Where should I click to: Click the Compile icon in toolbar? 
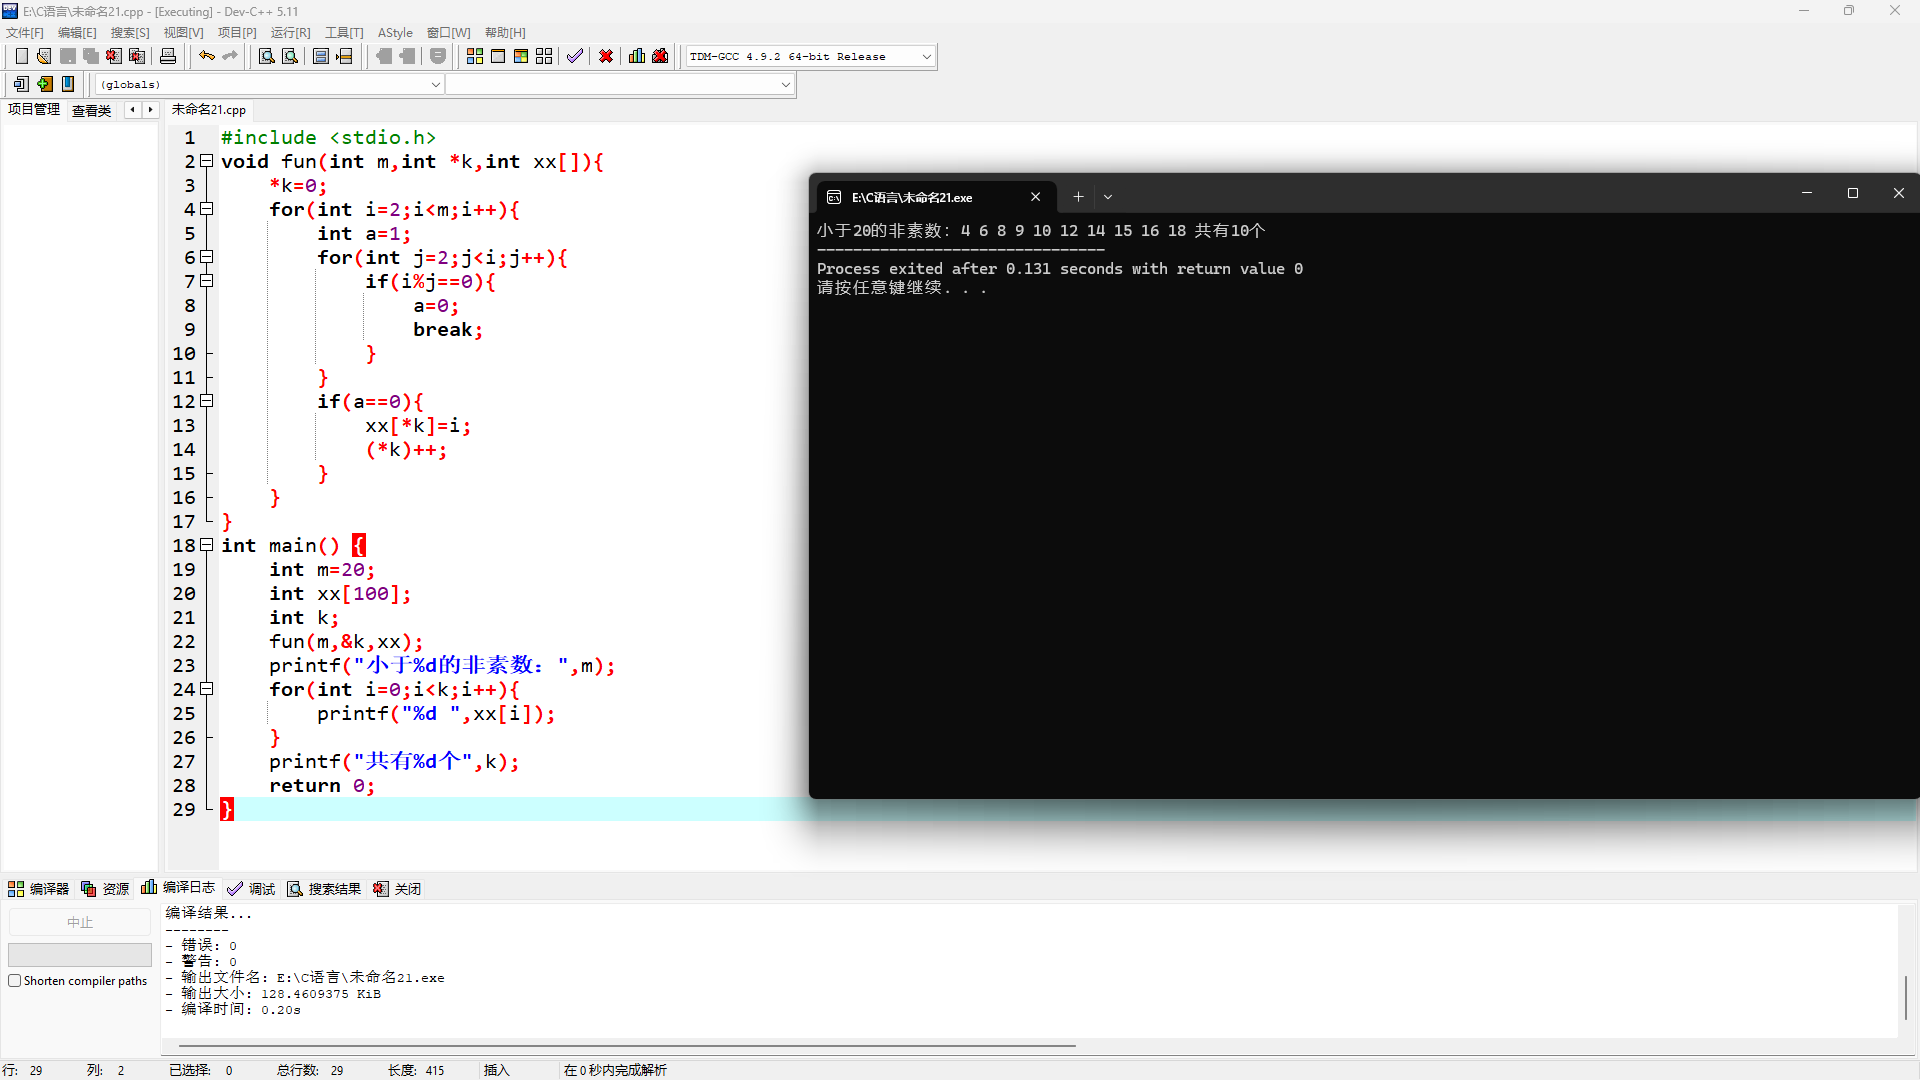pyautogui.click(x=474, y=56)
